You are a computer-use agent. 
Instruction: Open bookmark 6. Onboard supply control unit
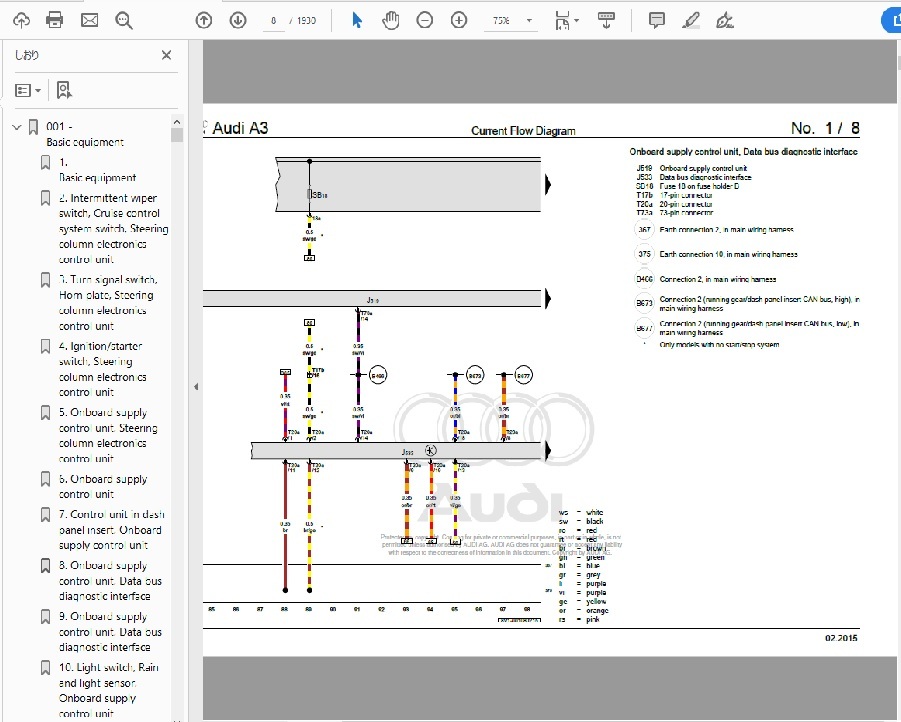tap(103, 486)
